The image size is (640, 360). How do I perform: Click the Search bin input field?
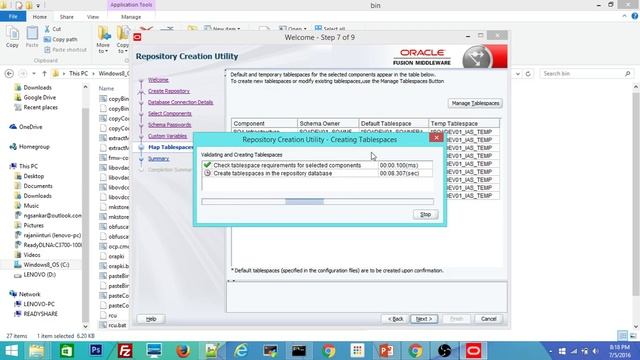[586, 73]
